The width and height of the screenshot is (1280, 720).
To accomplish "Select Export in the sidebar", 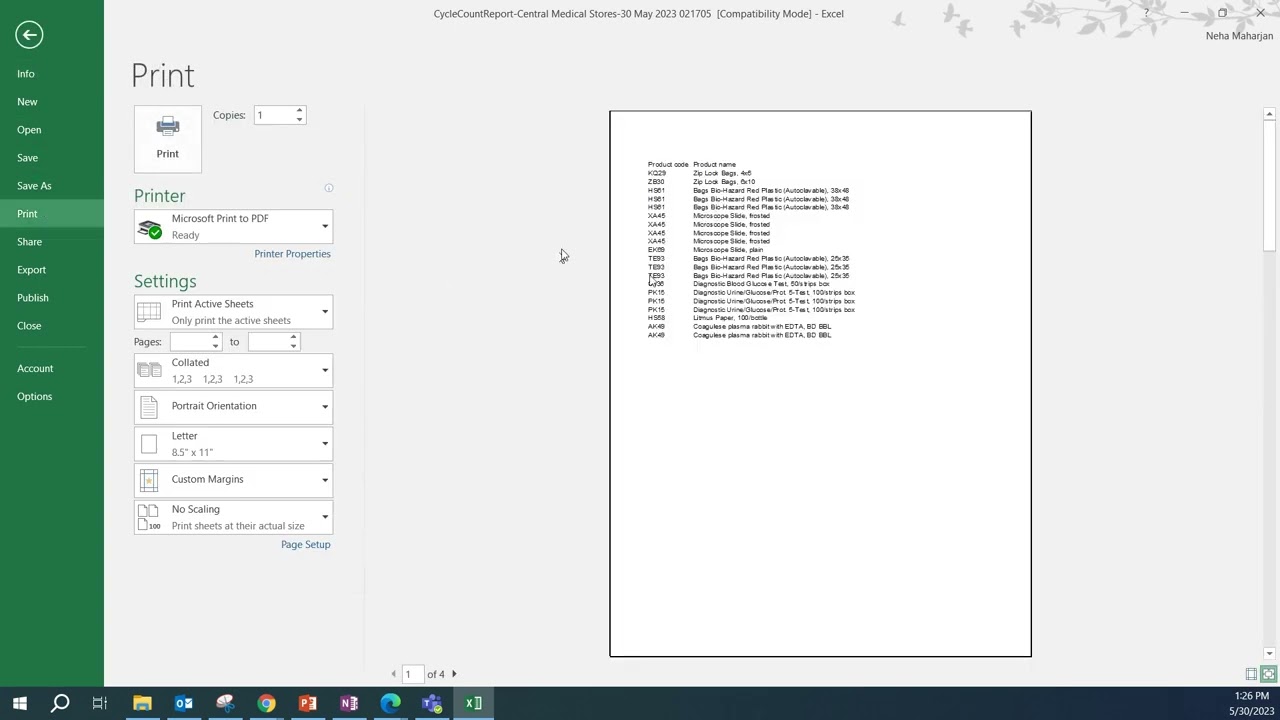I will pyautogui.click(x=52, y=270).
